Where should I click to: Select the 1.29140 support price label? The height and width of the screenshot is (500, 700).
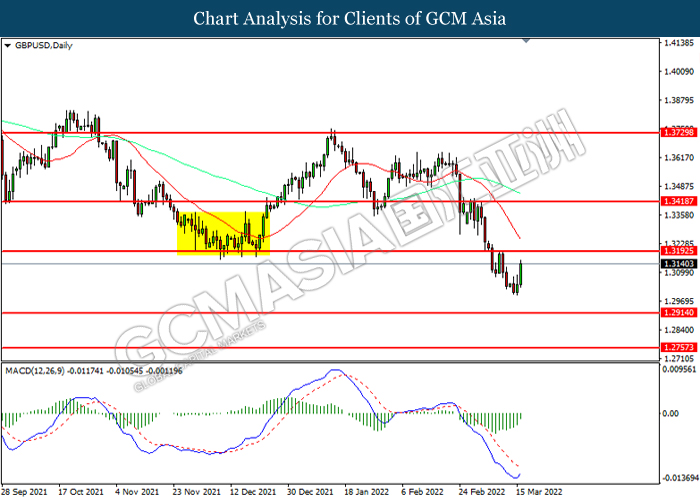coord(679,312)
